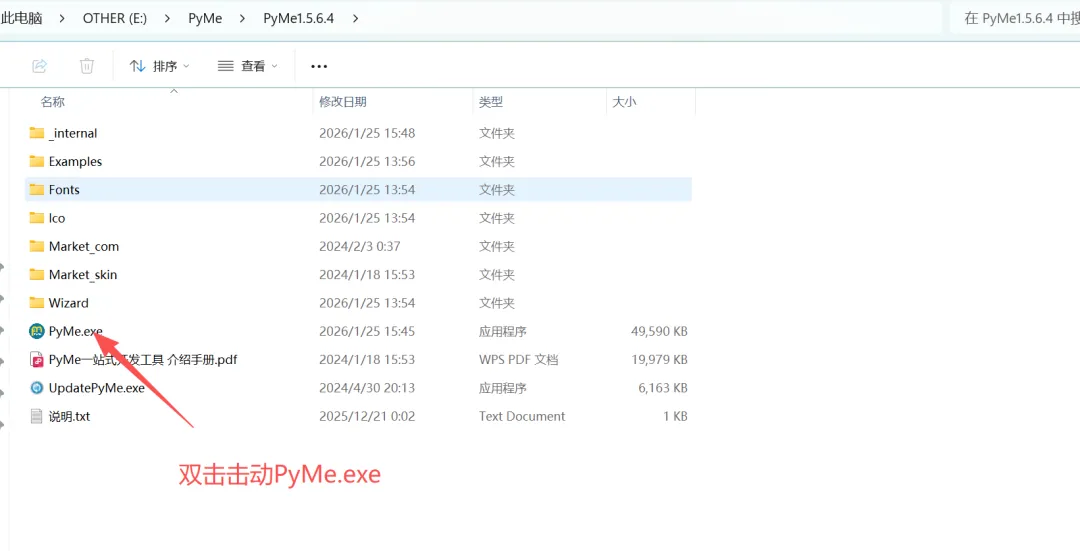Select the UpdatePyMe.exe file name
Screen dimensions: 1080x551
coord(96,388)
